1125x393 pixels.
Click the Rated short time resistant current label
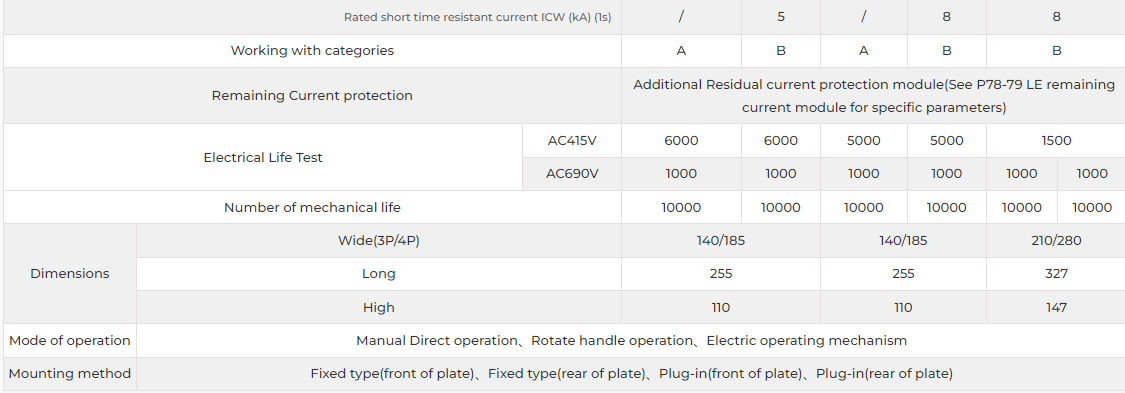(x=477, y=17)
